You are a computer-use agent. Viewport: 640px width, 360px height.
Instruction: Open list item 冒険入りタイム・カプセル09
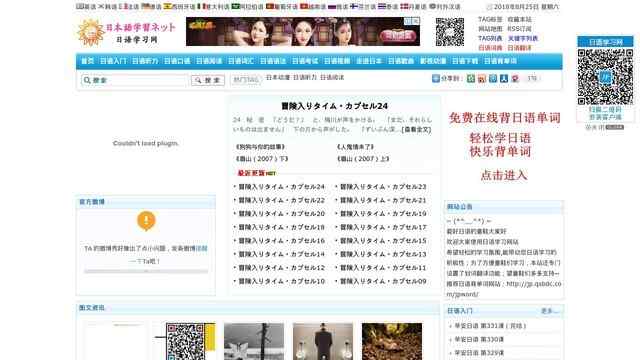pos(383,281)
